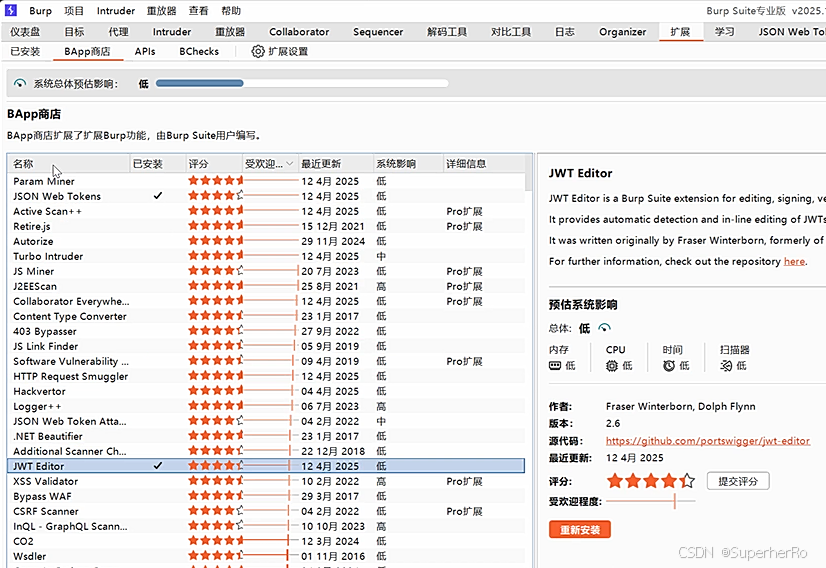The width and height of the screenshot is (826, 568).
Task: Click the Burp Suite logo icon
Action: pyautogui.click(x=11, y=10)
